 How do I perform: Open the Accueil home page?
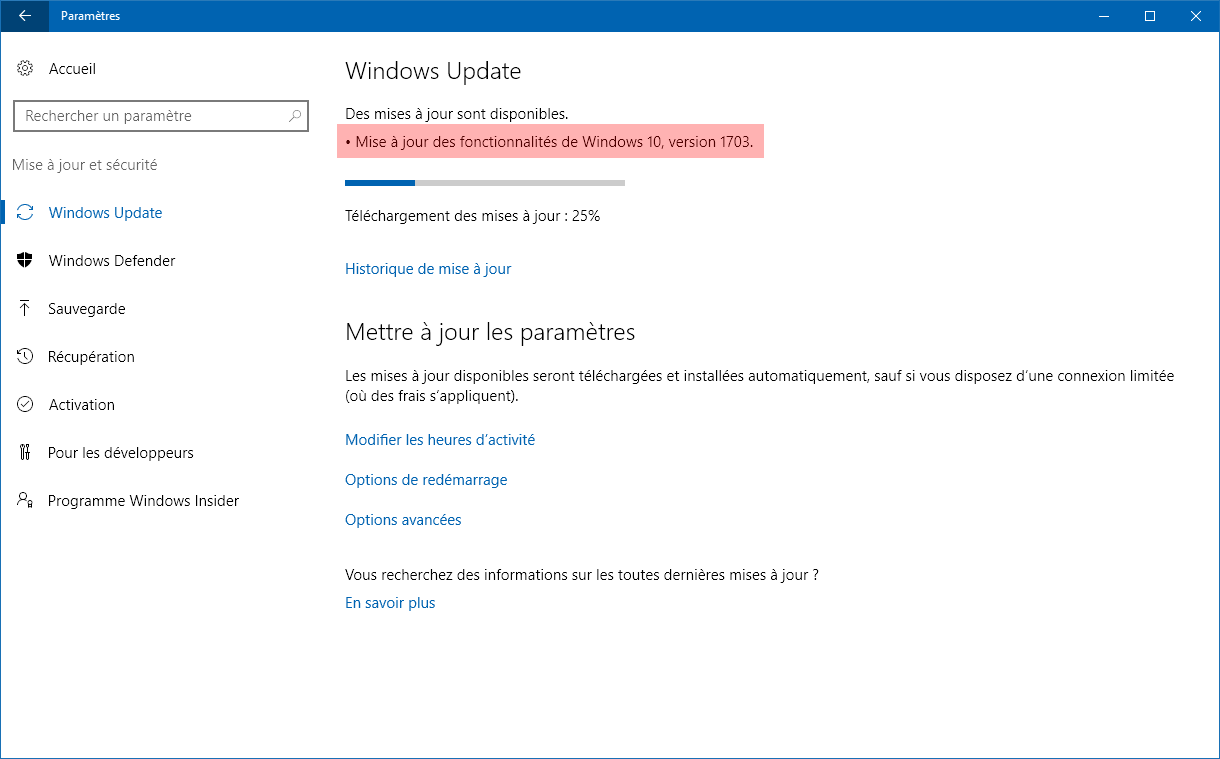click(72, 69)
